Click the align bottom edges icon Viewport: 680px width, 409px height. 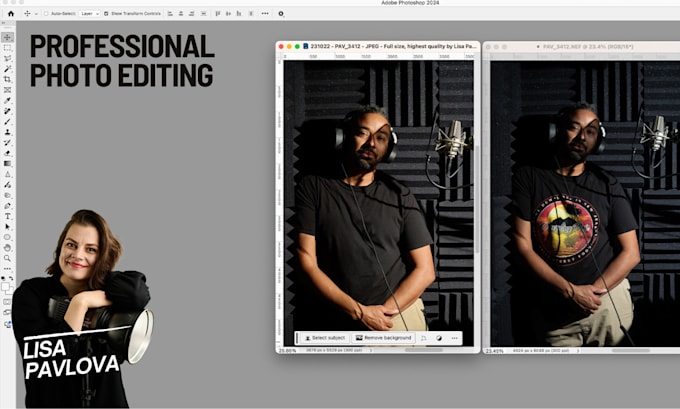pyautogui.click(x=239, y=13)
